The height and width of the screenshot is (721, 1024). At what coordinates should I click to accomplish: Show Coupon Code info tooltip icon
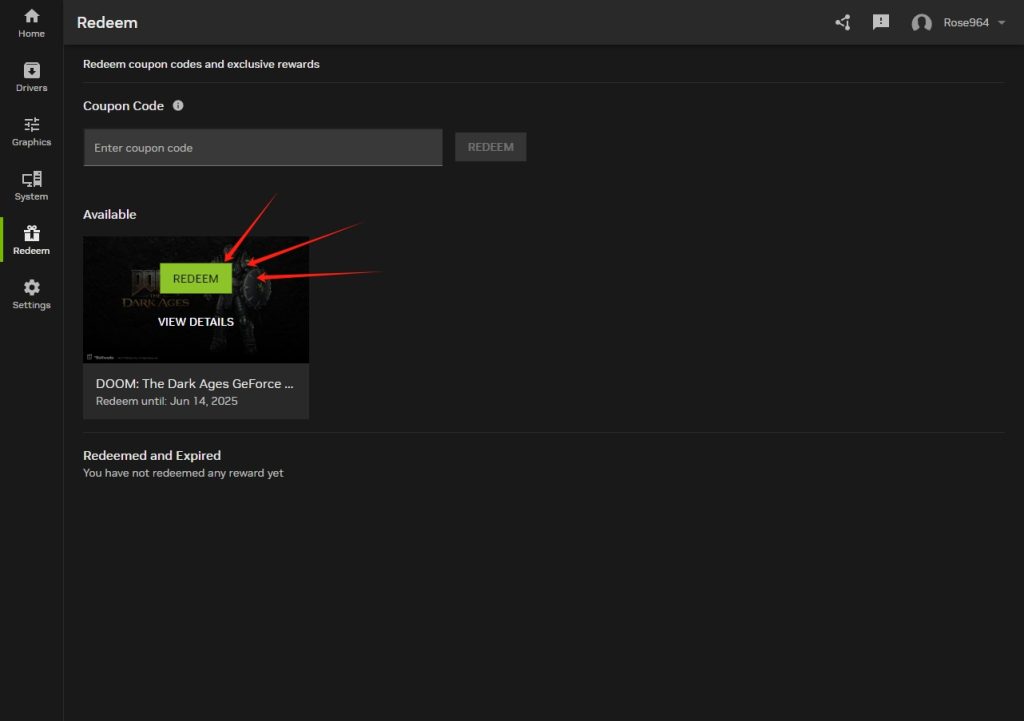pos(178,105)
